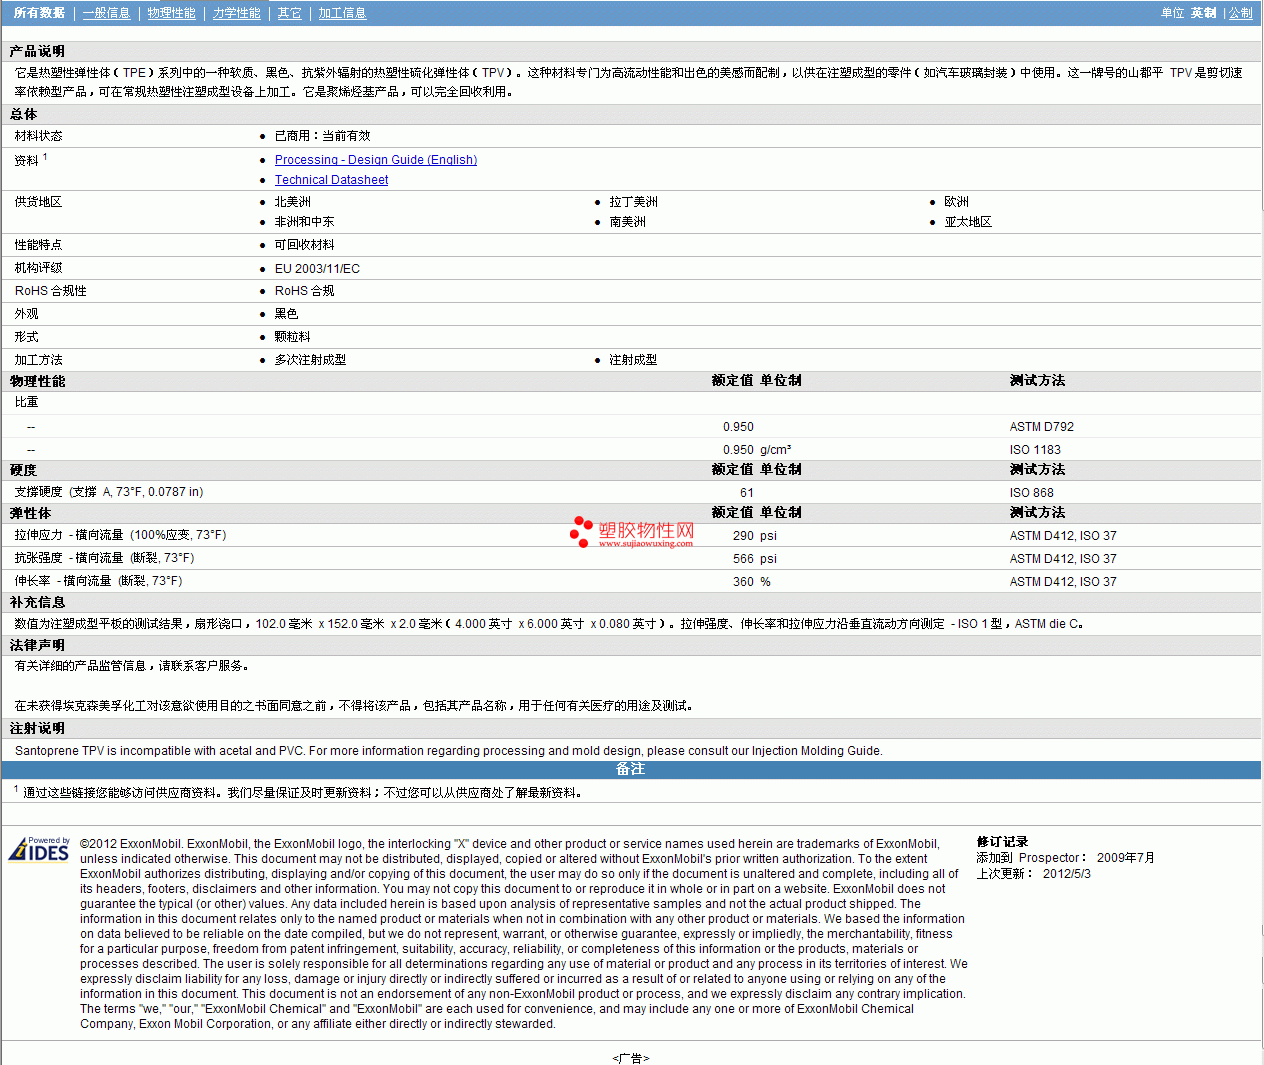Open the 其它 tab
The image size is (1264, 1065).
click(x=289, y=13)
